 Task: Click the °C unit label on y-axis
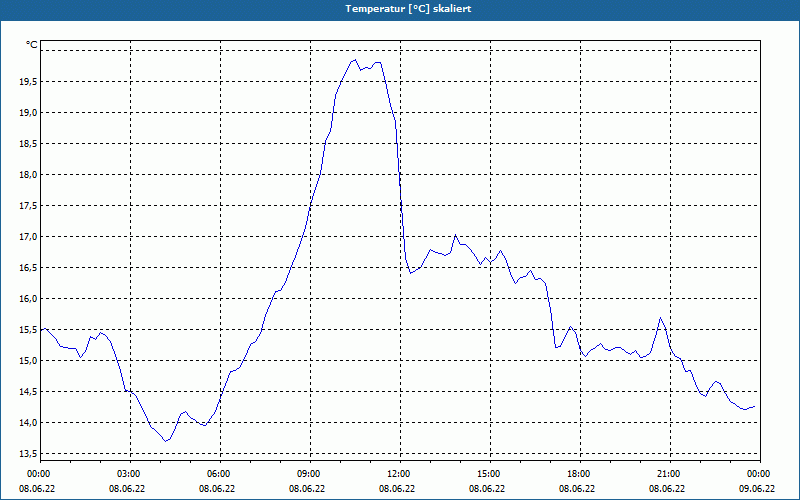click(32, 45)
